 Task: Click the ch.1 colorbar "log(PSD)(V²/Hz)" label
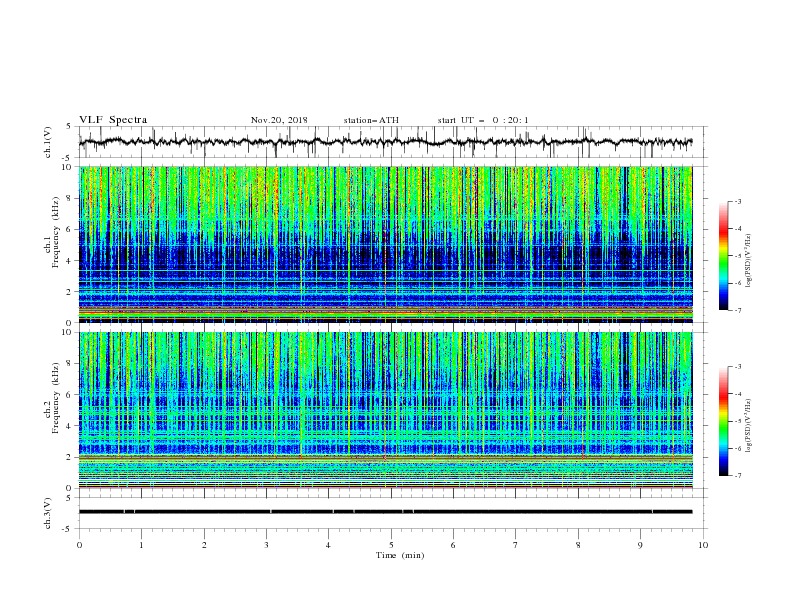pyautogui.click(x=748, y=261)
